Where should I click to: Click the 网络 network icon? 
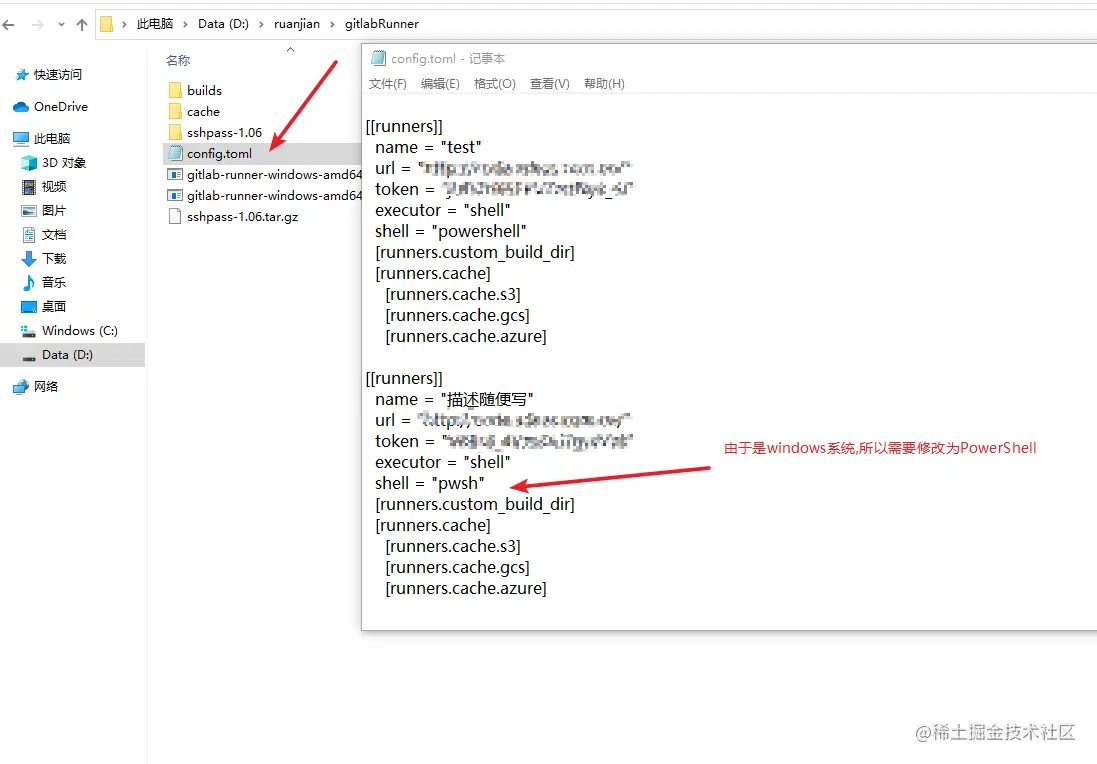click(21, 387)
